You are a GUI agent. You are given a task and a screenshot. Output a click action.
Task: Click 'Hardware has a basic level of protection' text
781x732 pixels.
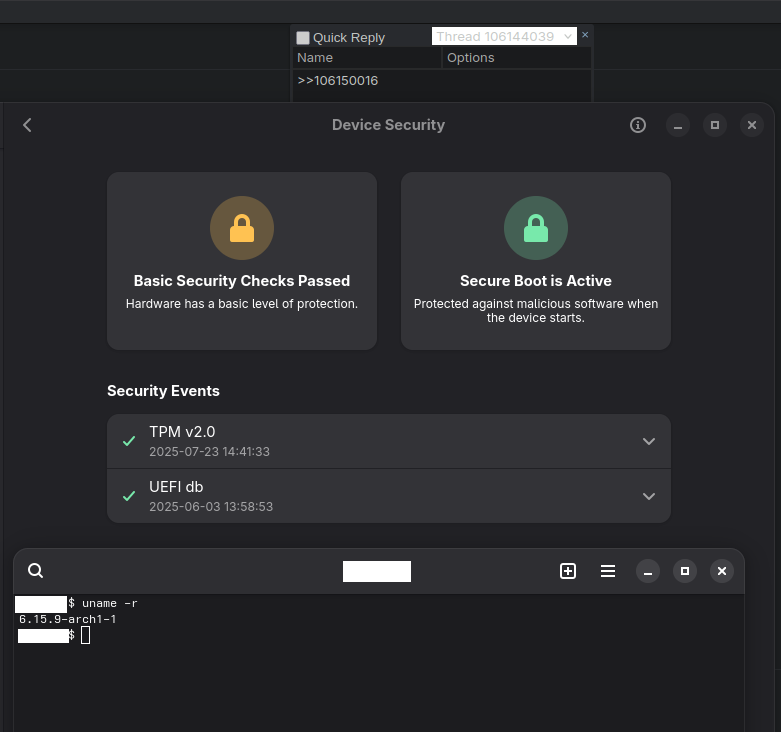tap(242, 304)
